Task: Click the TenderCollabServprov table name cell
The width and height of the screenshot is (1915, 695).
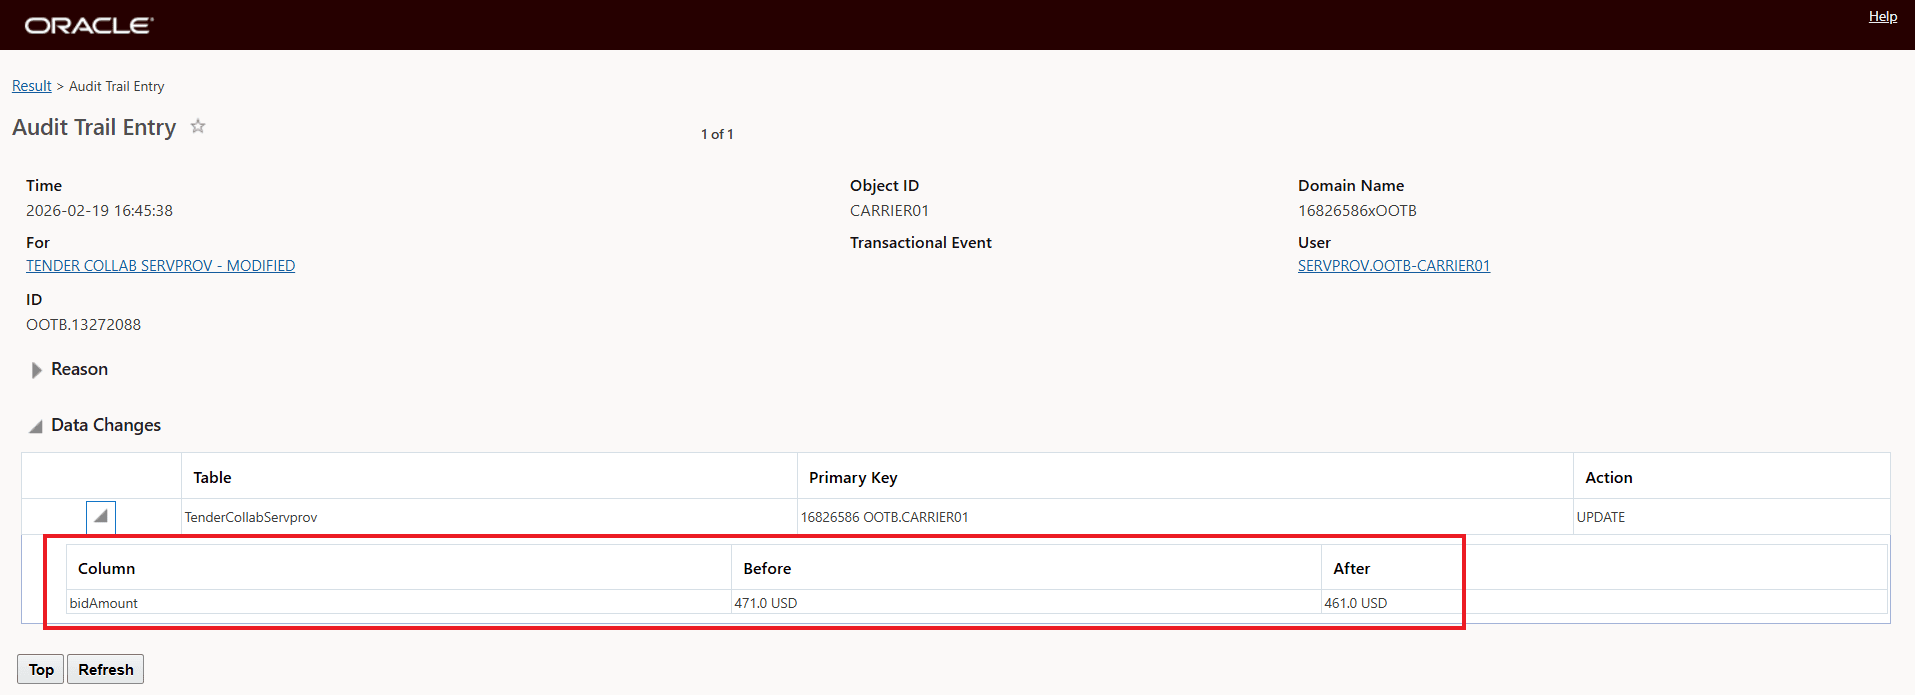Action: coord(251,517)
